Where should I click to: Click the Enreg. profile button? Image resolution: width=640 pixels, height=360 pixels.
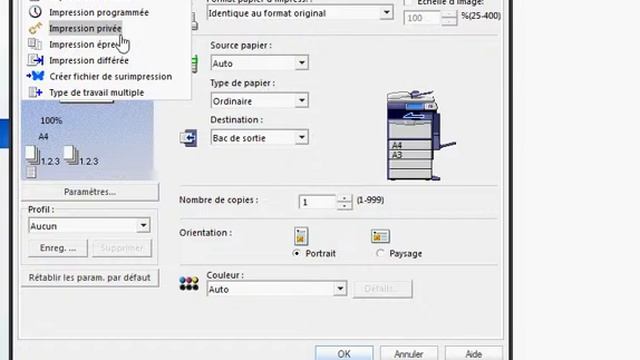pos(58,248)
